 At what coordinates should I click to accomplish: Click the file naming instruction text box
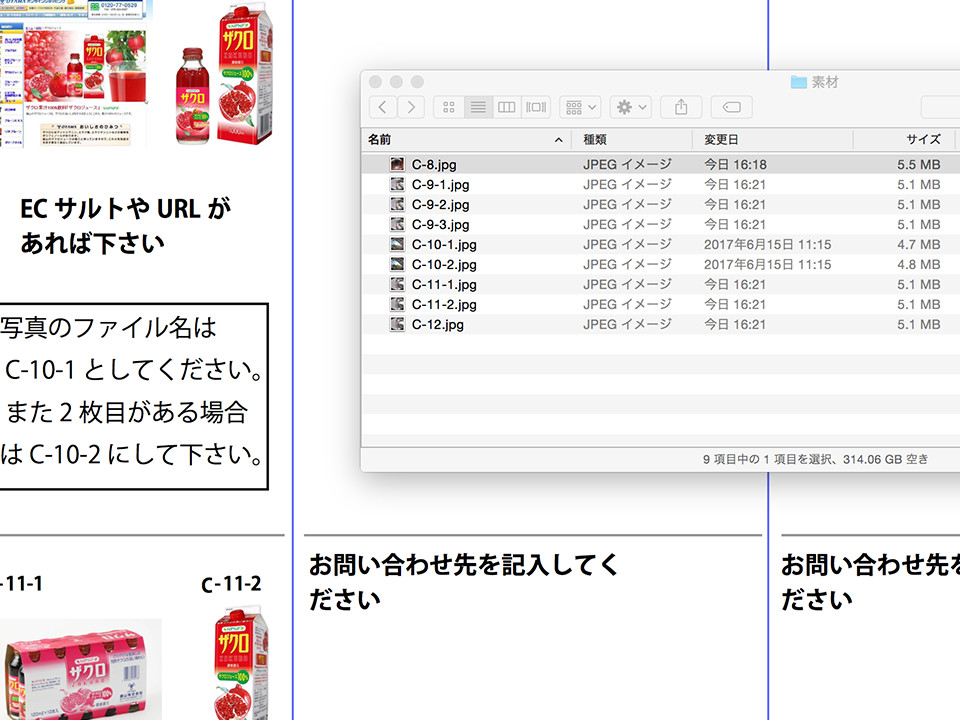point(133,396)
